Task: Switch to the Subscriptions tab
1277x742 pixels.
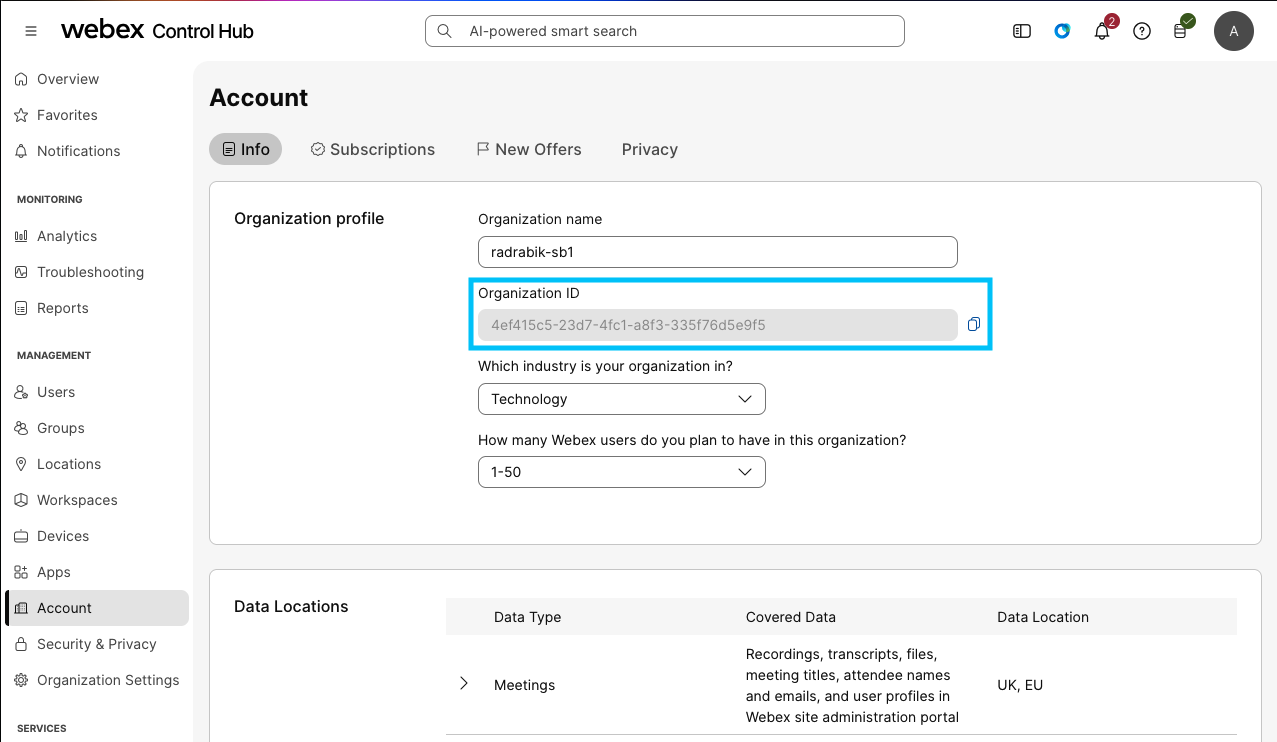Action: coord(373,149)
